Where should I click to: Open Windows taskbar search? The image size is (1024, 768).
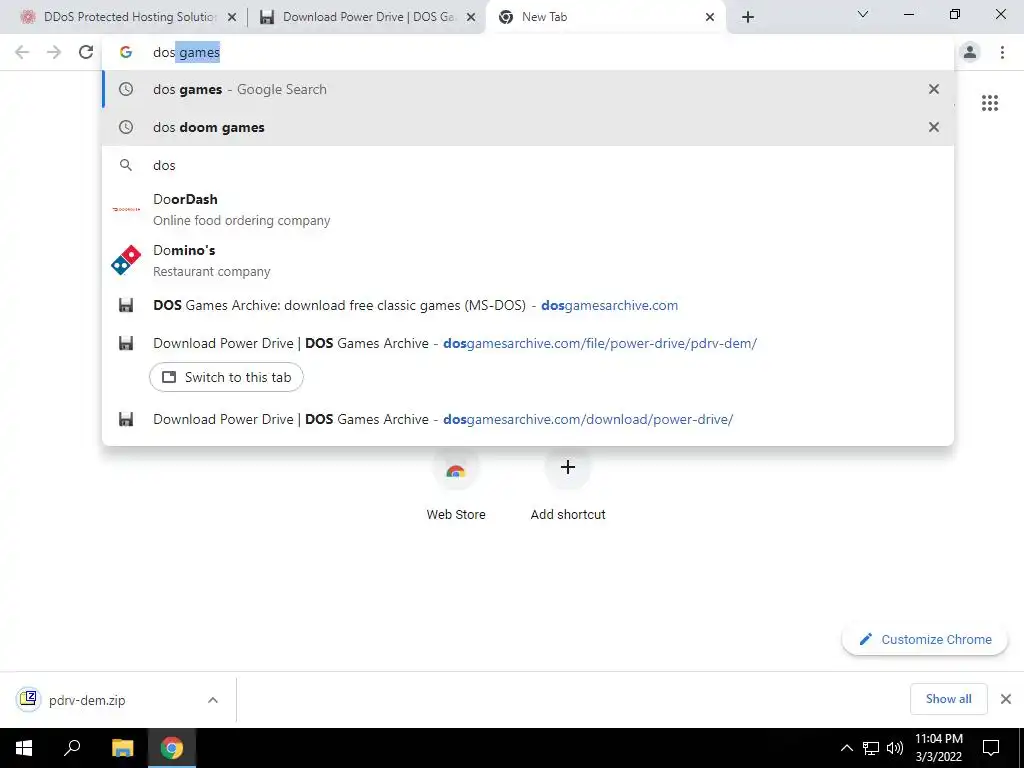[x=72, y=748]
